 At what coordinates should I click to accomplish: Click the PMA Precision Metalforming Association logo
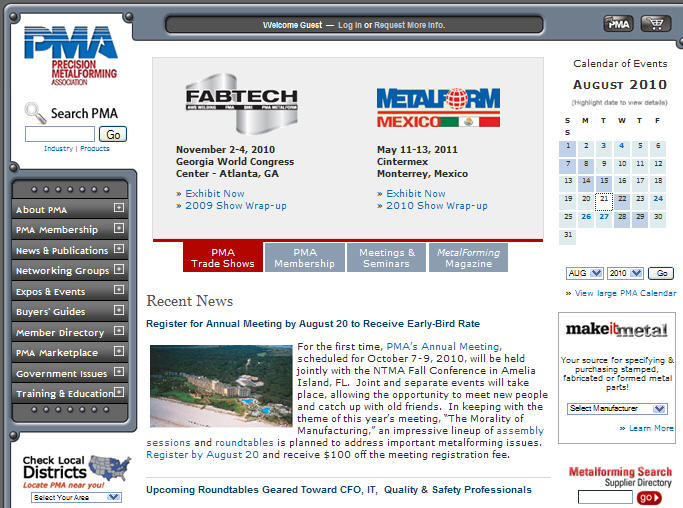coord(71,55)
